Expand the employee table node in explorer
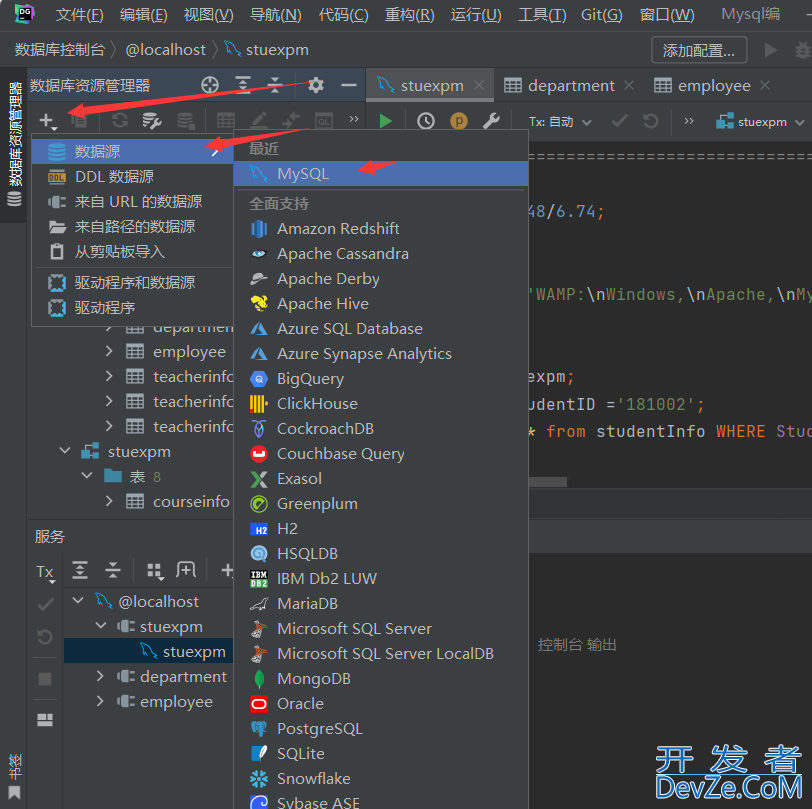The image size is (812, 809). tap(109, 351)
